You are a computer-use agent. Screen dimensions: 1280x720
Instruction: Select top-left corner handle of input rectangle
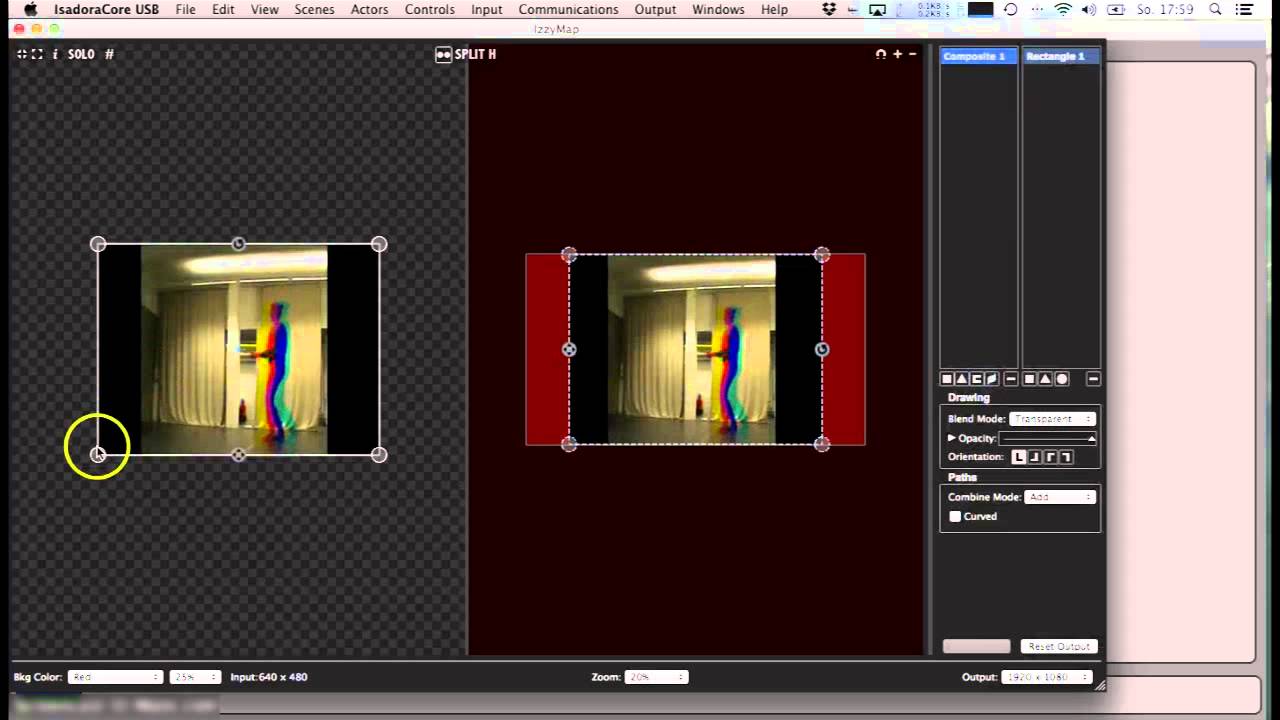coord(98,244)
